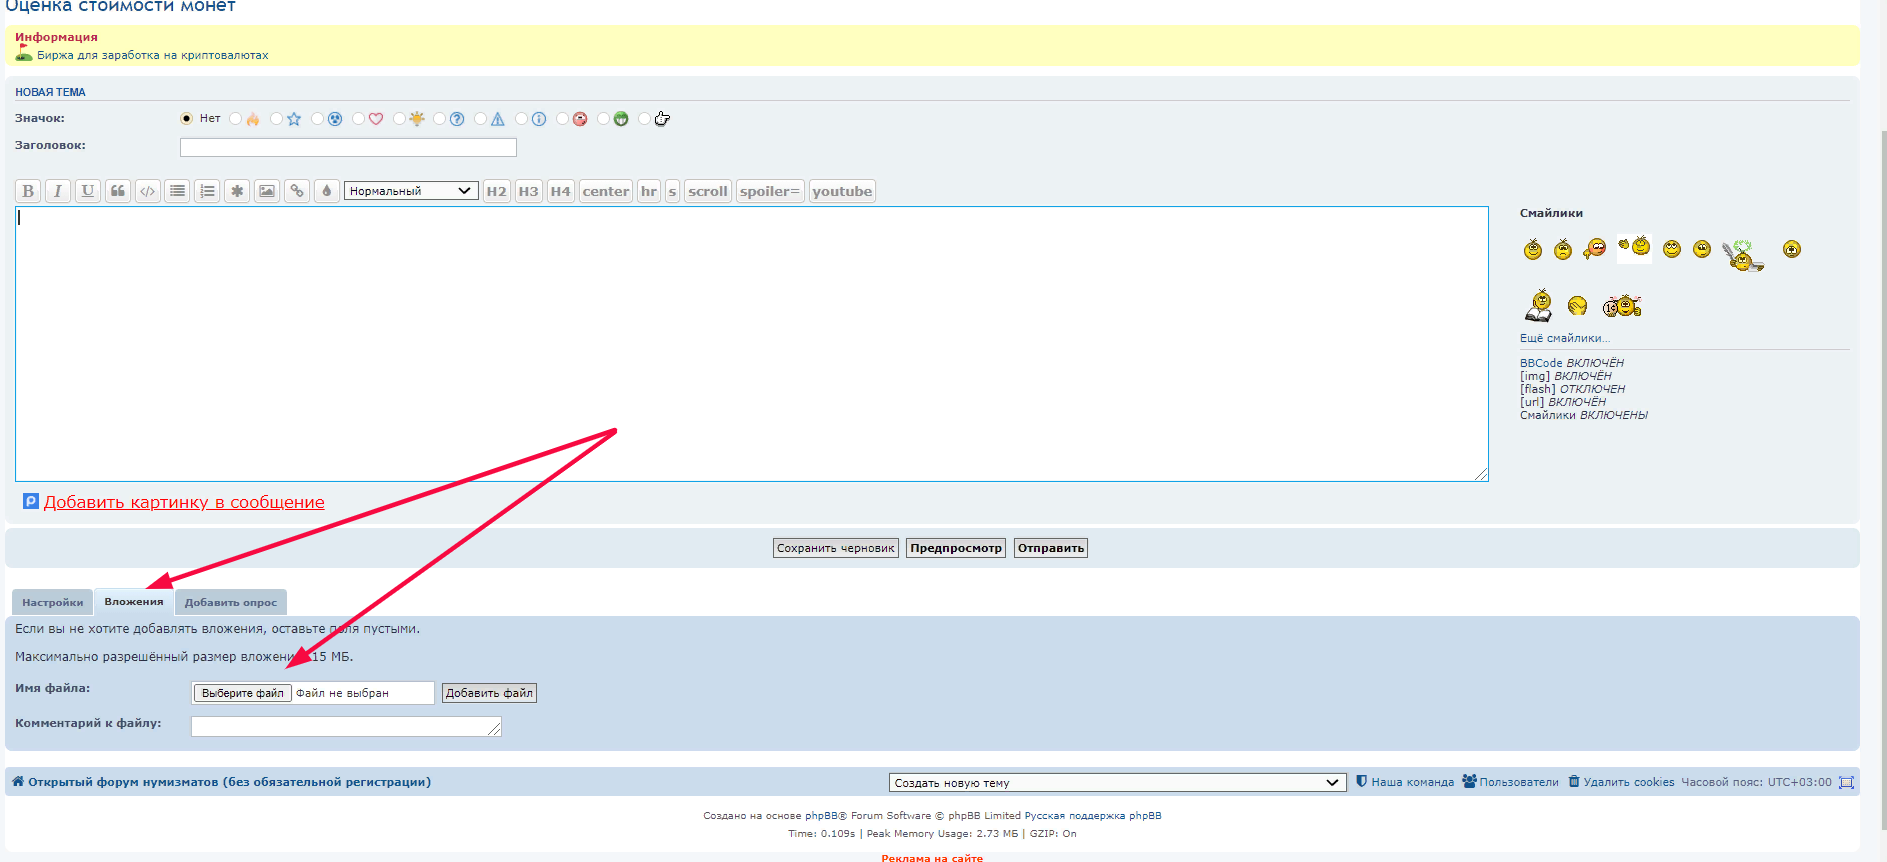Insert the sad frowning smiley

click(x=1563, y=249)
